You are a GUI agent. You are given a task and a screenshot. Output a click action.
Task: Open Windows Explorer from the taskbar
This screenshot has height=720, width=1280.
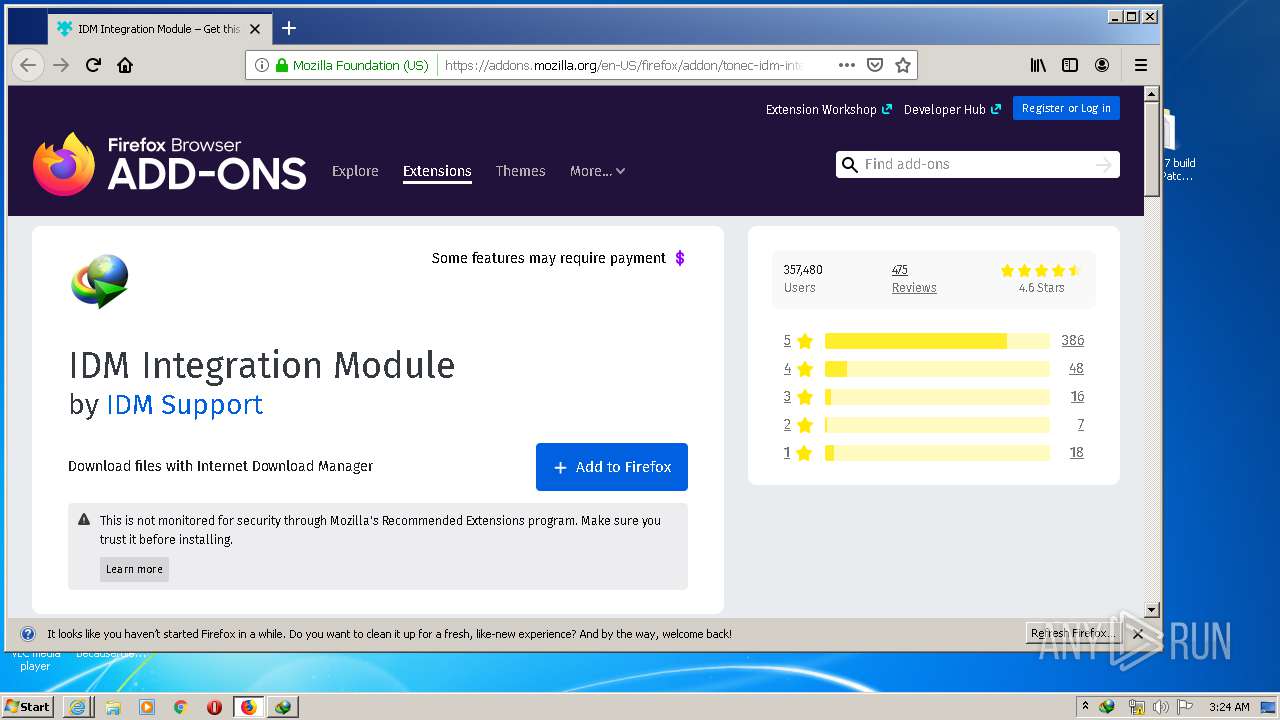[113, 707]
